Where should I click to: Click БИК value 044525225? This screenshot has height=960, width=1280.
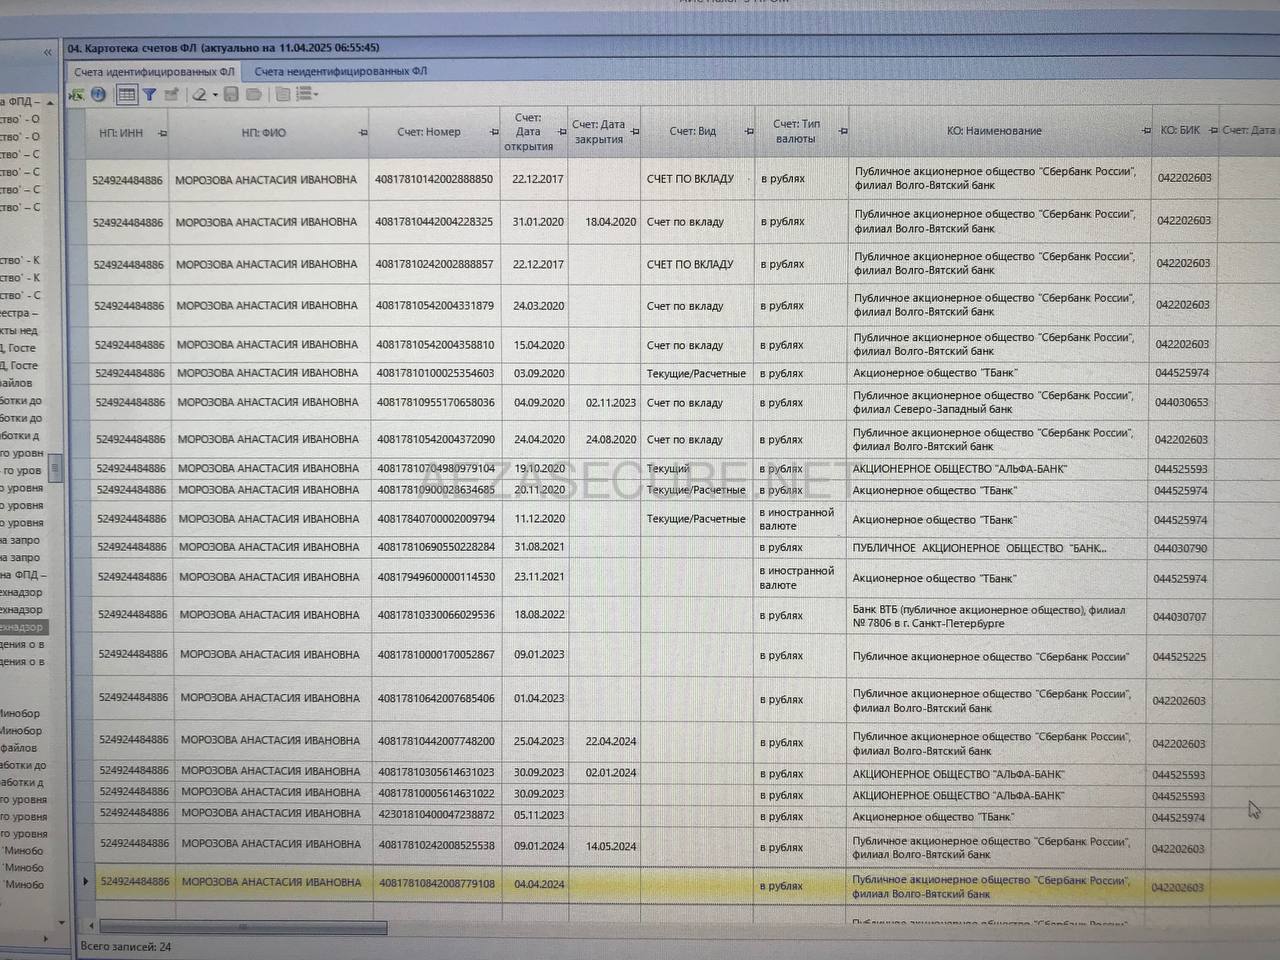tap(1180, 657)
